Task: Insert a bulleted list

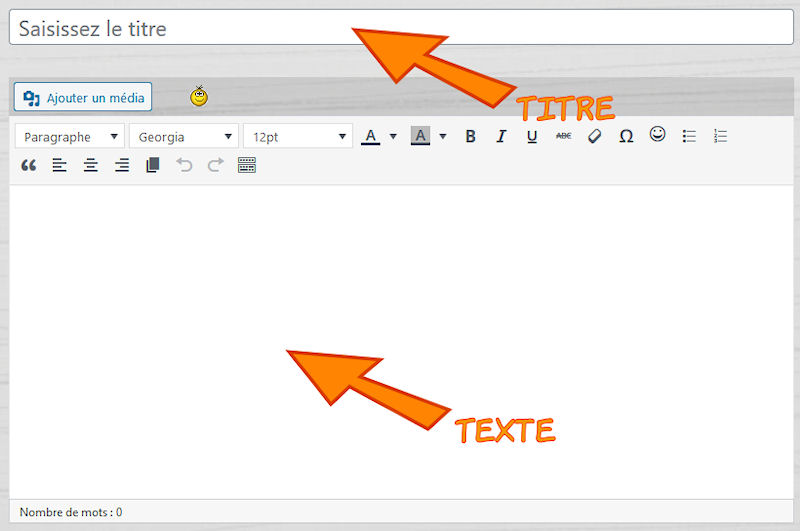Action: pyautogui.click(x=689, y=136)
